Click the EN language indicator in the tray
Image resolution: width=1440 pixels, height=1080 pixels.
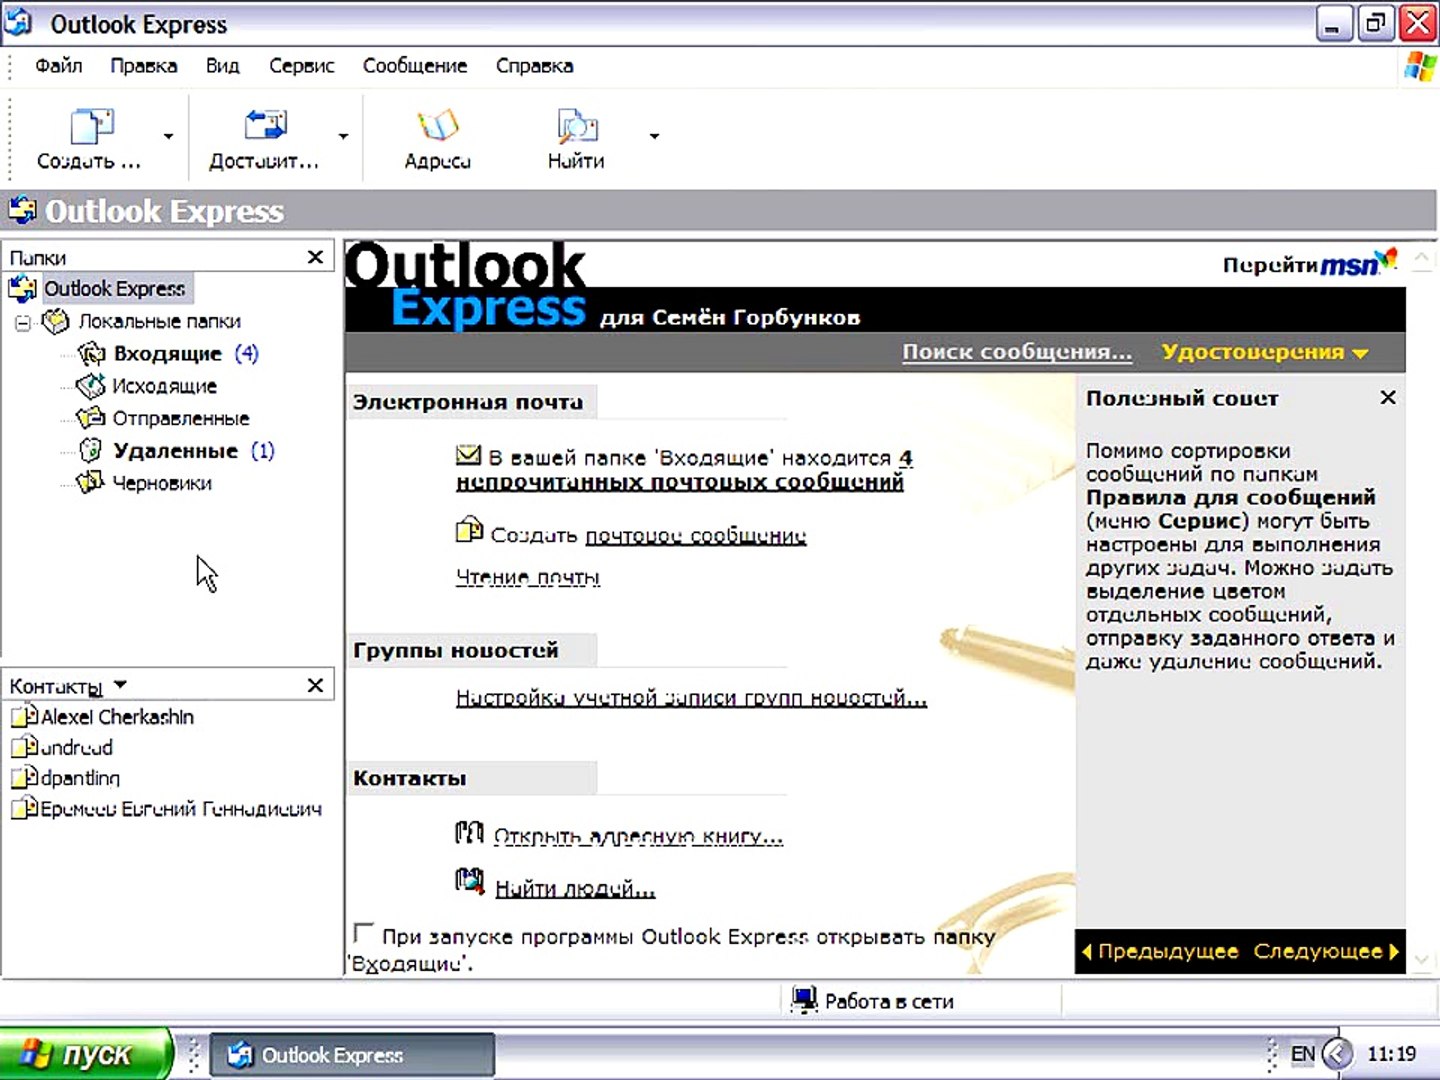[x=1303, y=1054]
